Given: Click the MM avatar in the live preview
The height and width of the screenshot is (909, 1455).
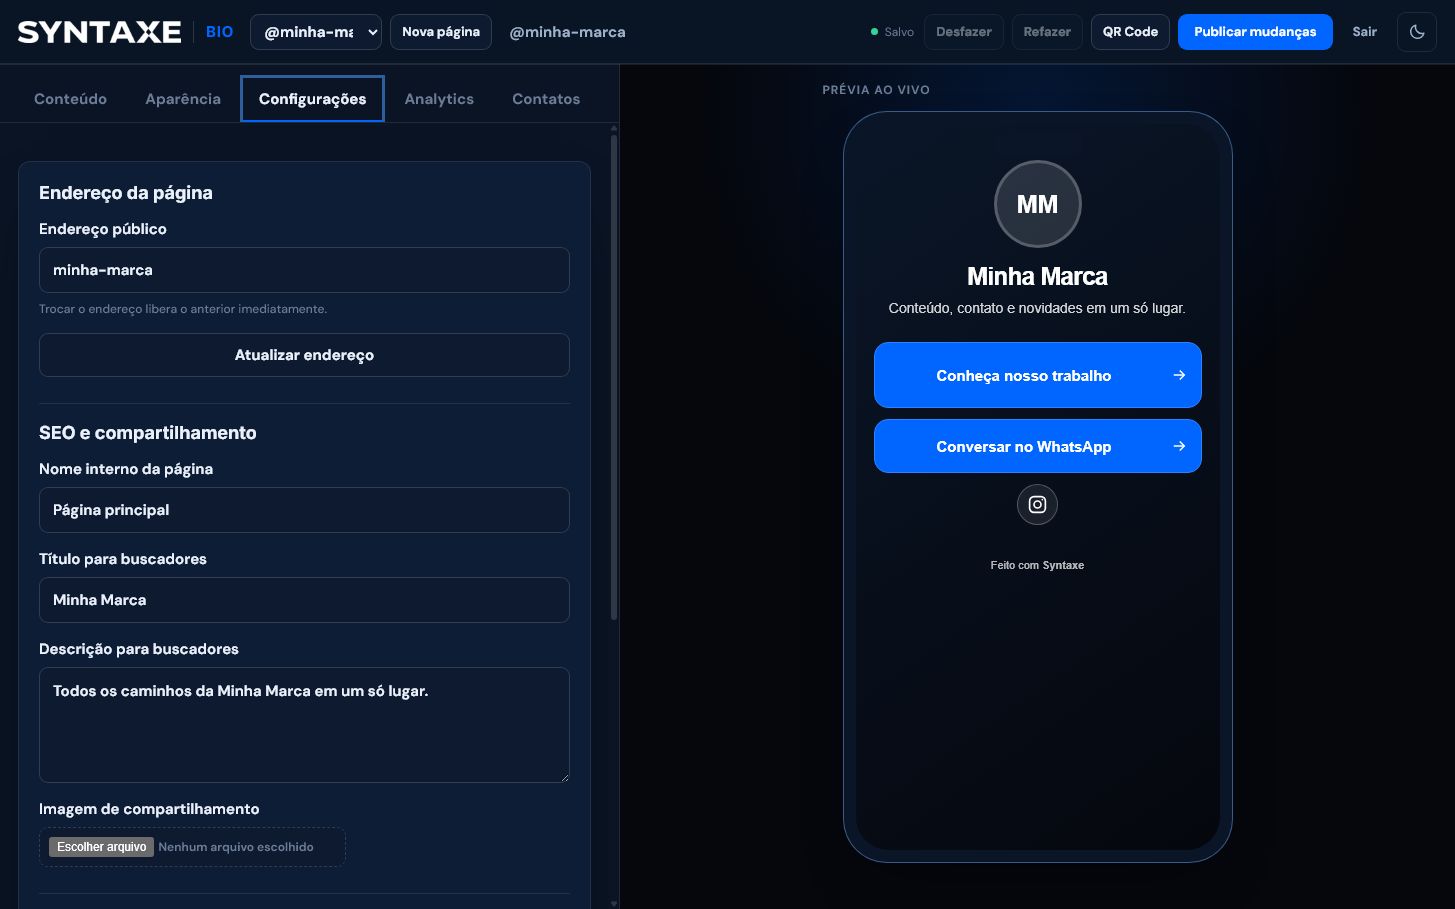Looking at the screenshot, I should 1037,204.
